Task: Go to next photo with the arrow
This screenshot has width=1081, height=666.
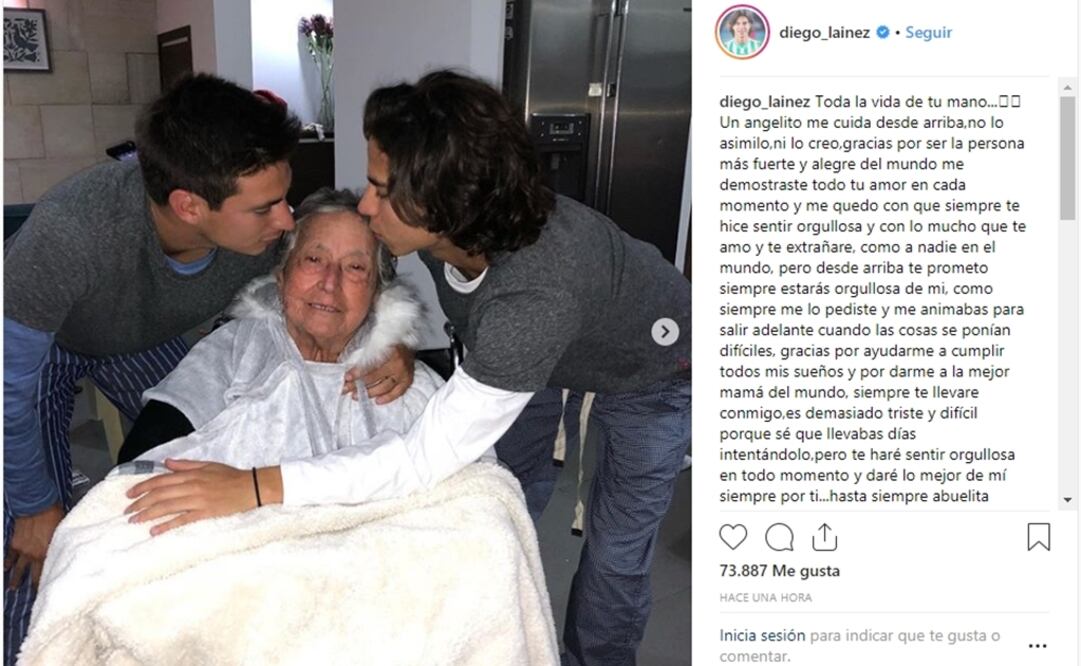Action: tap(665, 332)
